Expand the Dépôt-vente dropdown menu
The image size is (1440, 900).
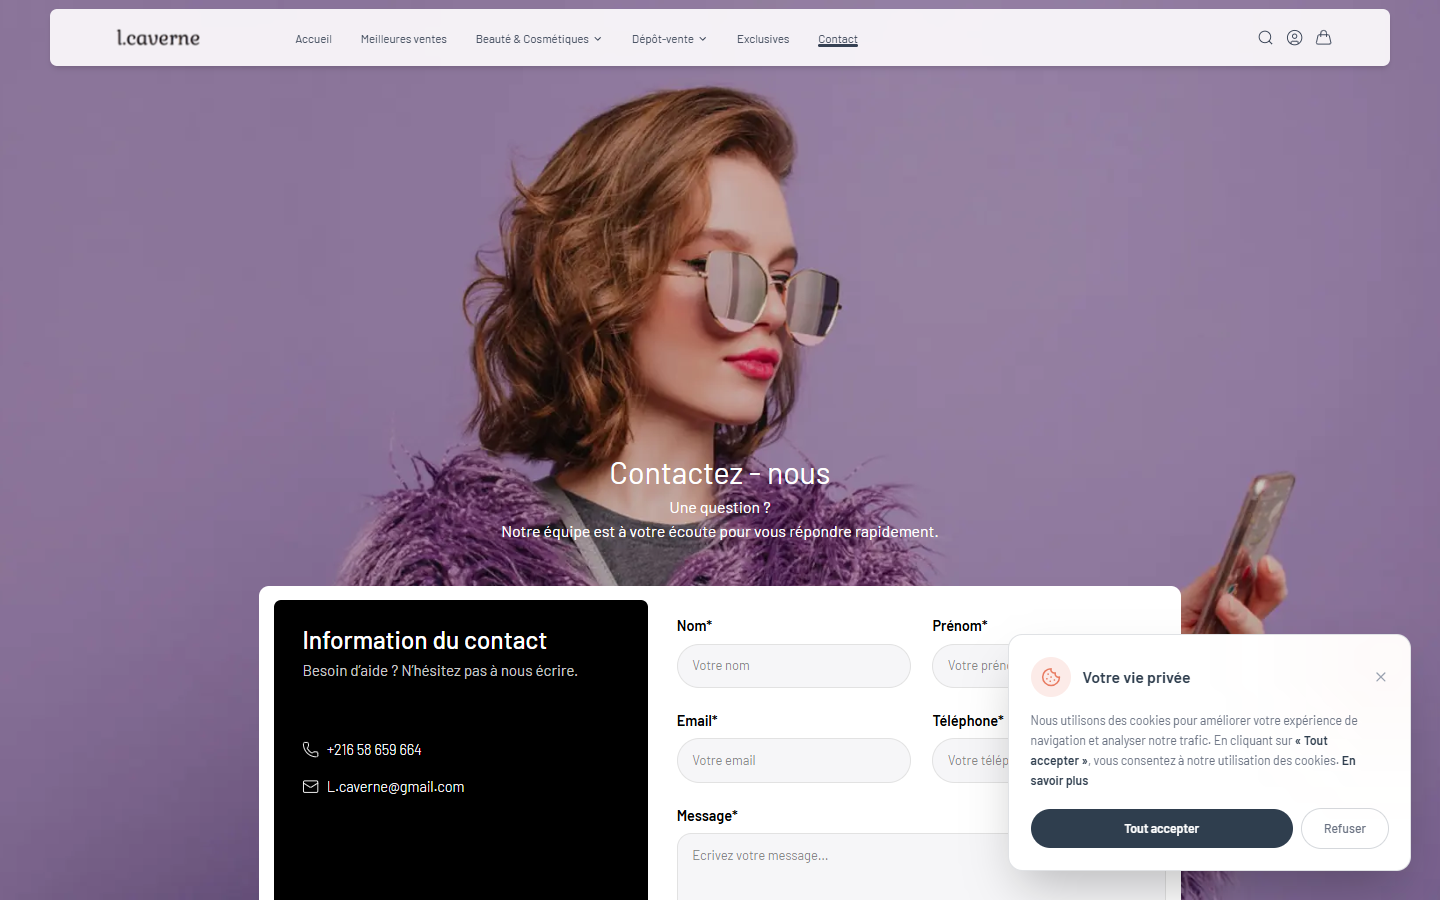pyautogui.click(x=669, y=39)
